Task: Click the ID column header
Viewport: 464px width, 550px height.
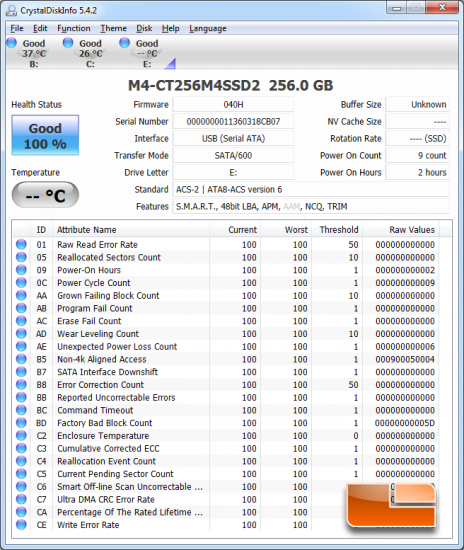Action: tap(41, 230)
